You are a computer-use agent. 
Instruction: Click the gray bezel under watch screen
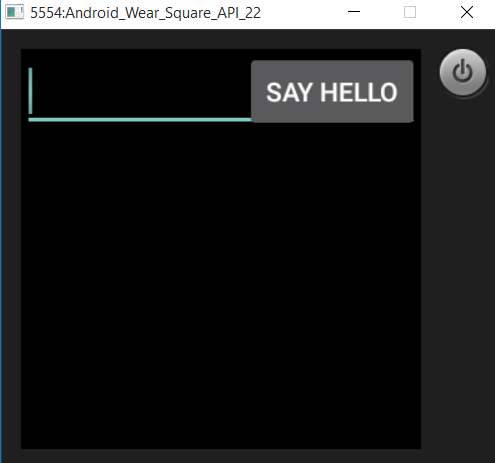coord(221,456)
